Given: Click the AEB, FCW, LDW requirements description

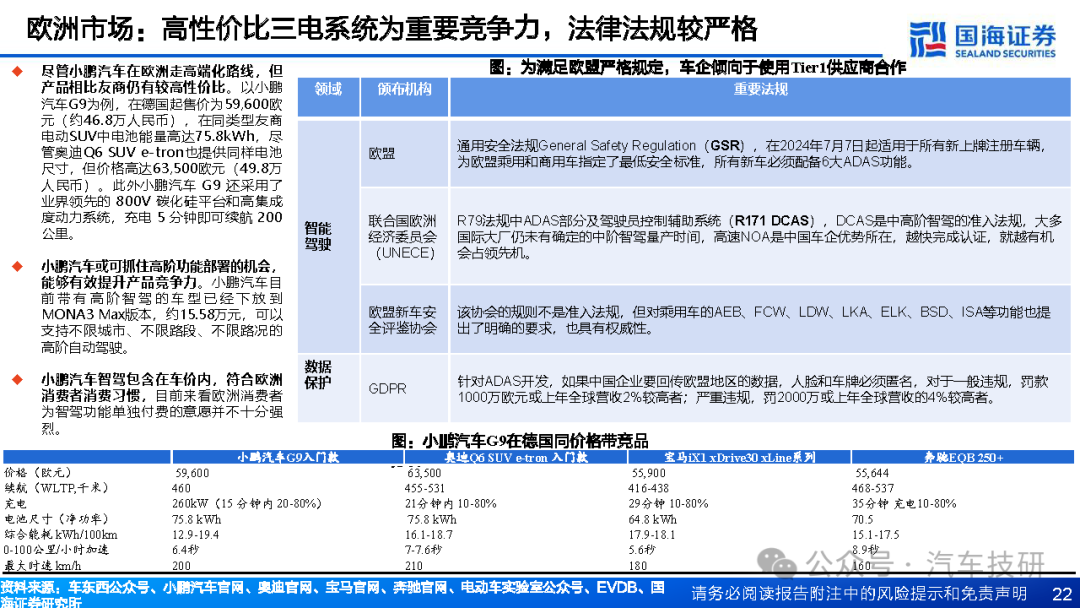Looking at the screenshot, I should coord(754,320).
